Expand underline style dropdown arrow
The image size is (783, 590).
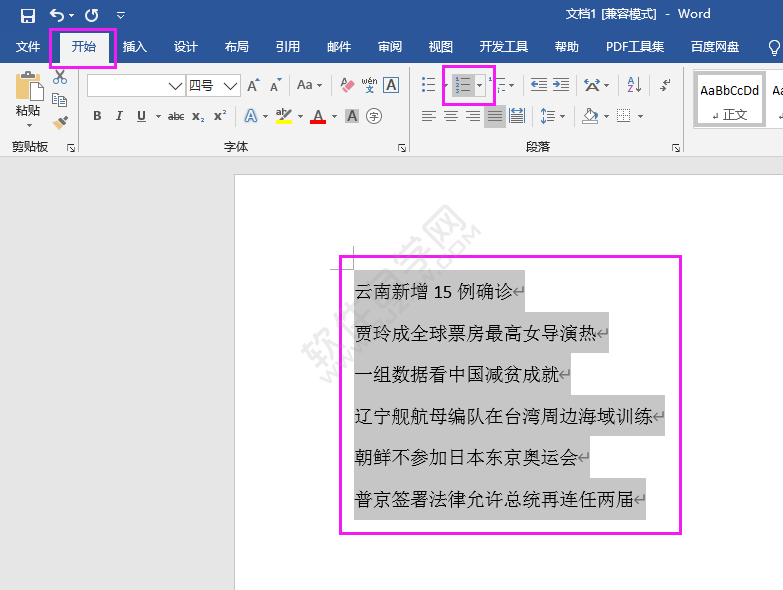158,117
